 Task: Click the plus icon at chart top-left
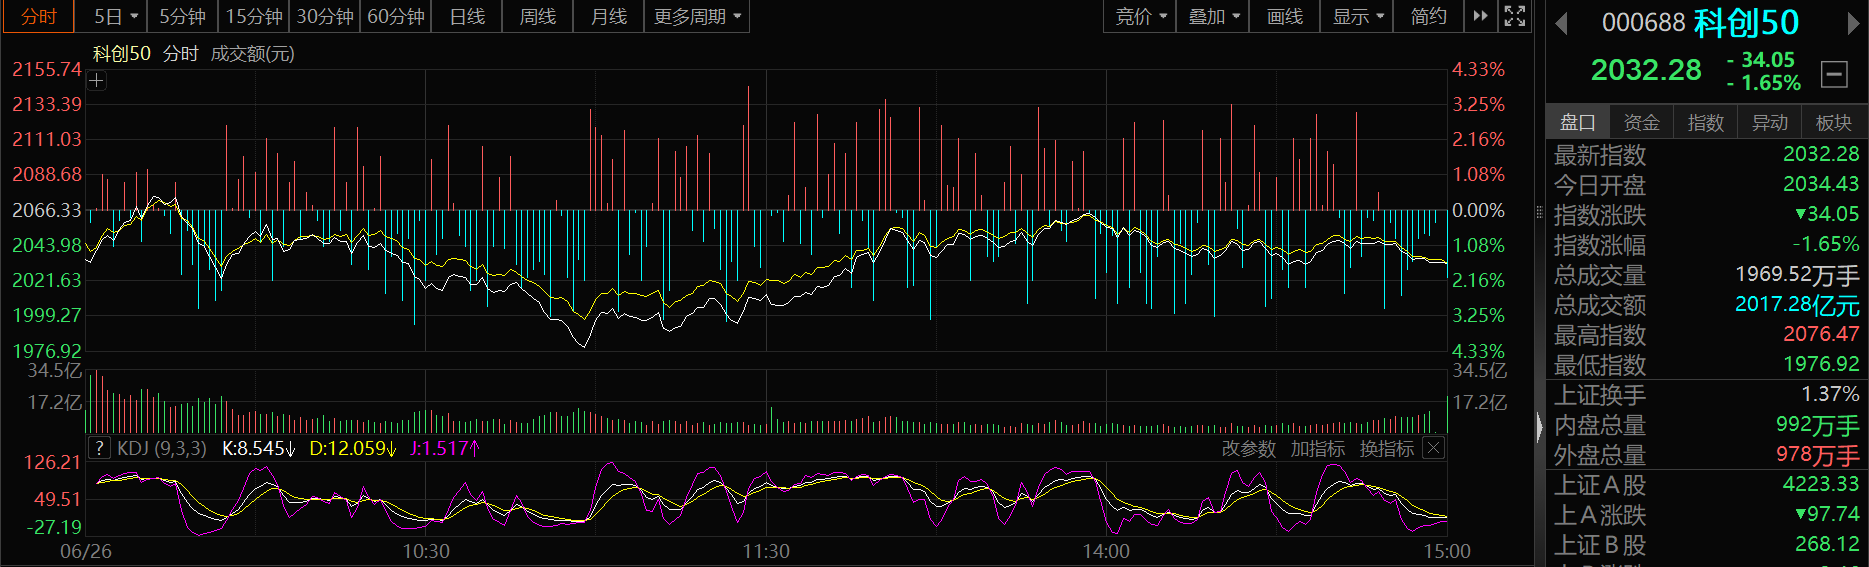[97, 81]
